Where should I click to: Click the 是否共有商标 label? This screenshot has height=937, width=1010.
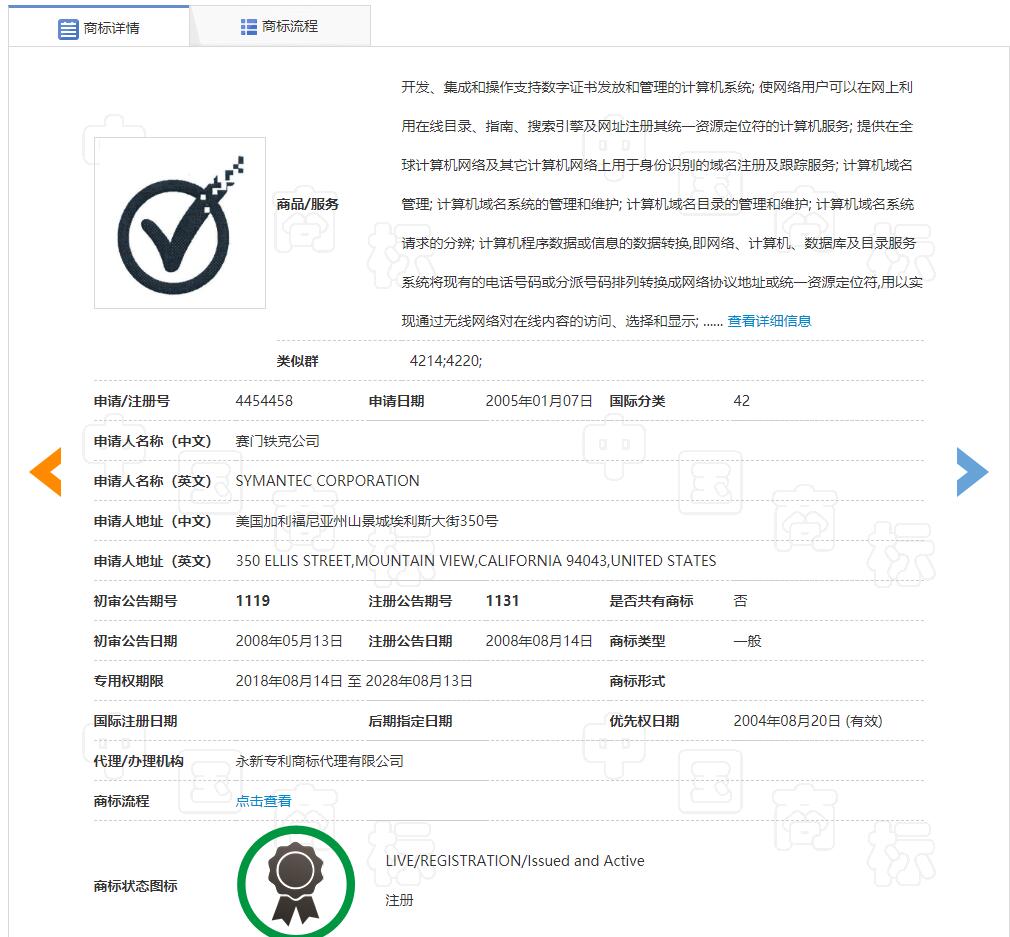[651, 601]
